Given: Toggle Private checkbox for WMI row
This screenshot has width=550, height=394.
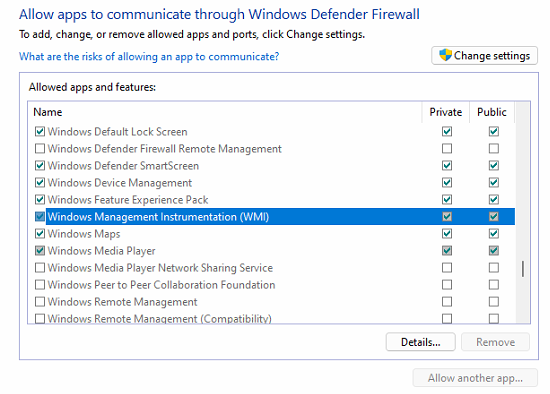Looking at the screenshot, I should (x=447, y=216).
